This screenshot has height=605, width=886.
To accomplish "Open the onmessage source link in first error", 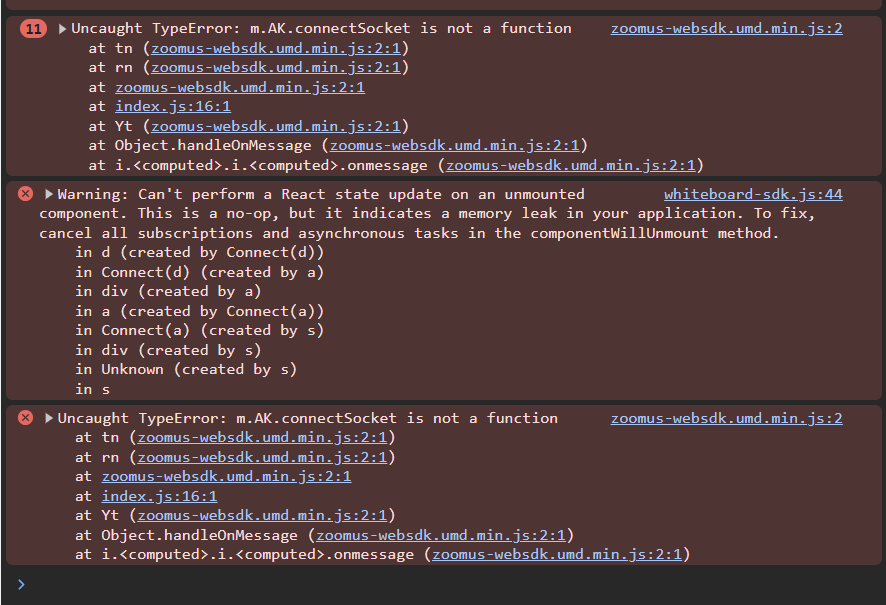I will (x=571, y=165).
